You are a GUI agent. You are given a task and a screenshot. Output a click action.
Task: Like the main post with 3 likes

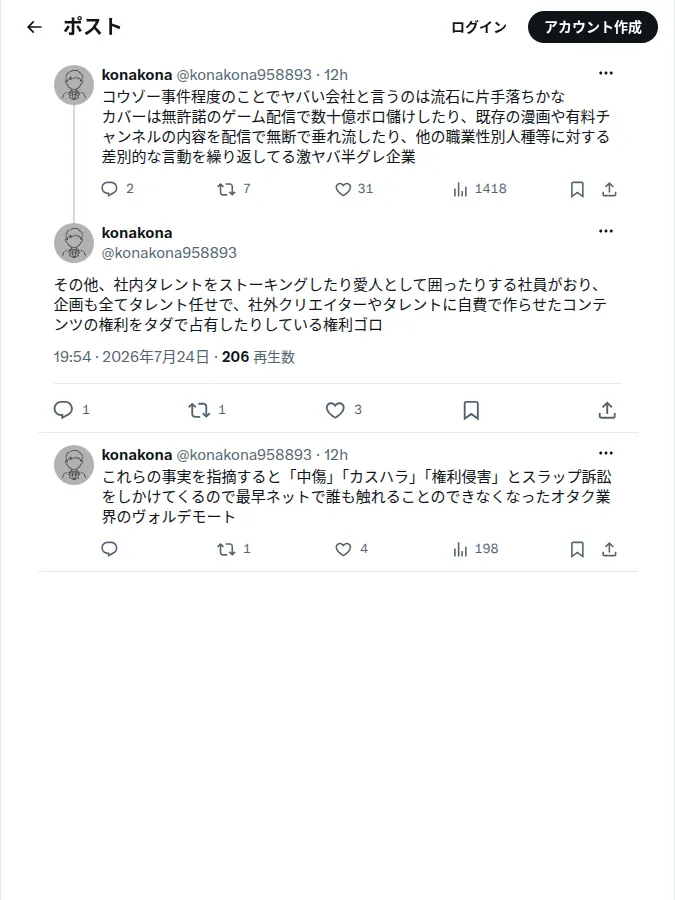click(x=343, y=410)
